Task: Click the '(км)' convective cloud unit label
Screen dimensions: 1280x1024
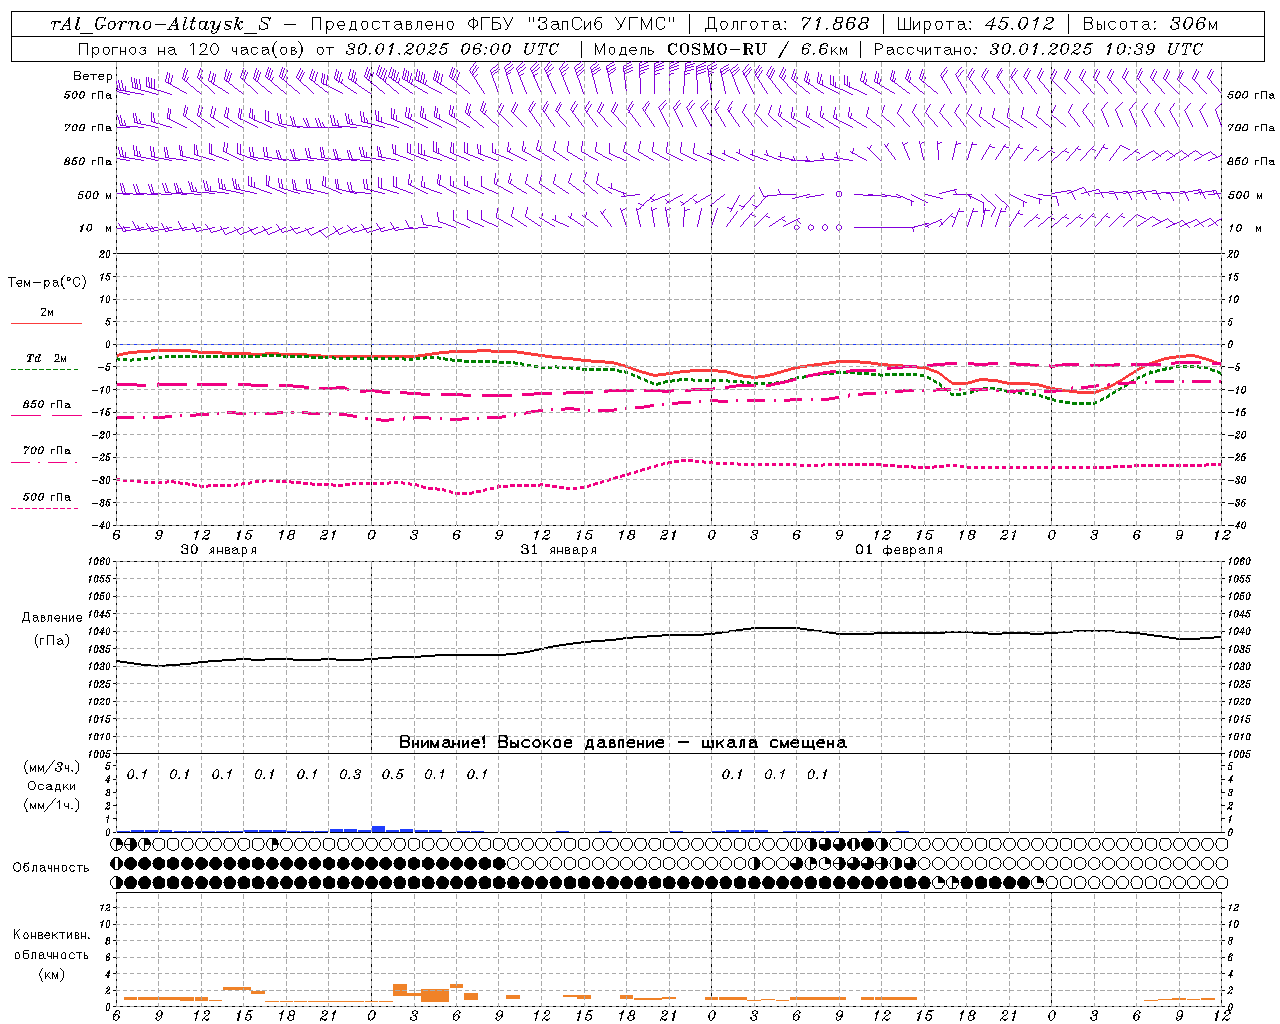Action: tap(51, 974)
